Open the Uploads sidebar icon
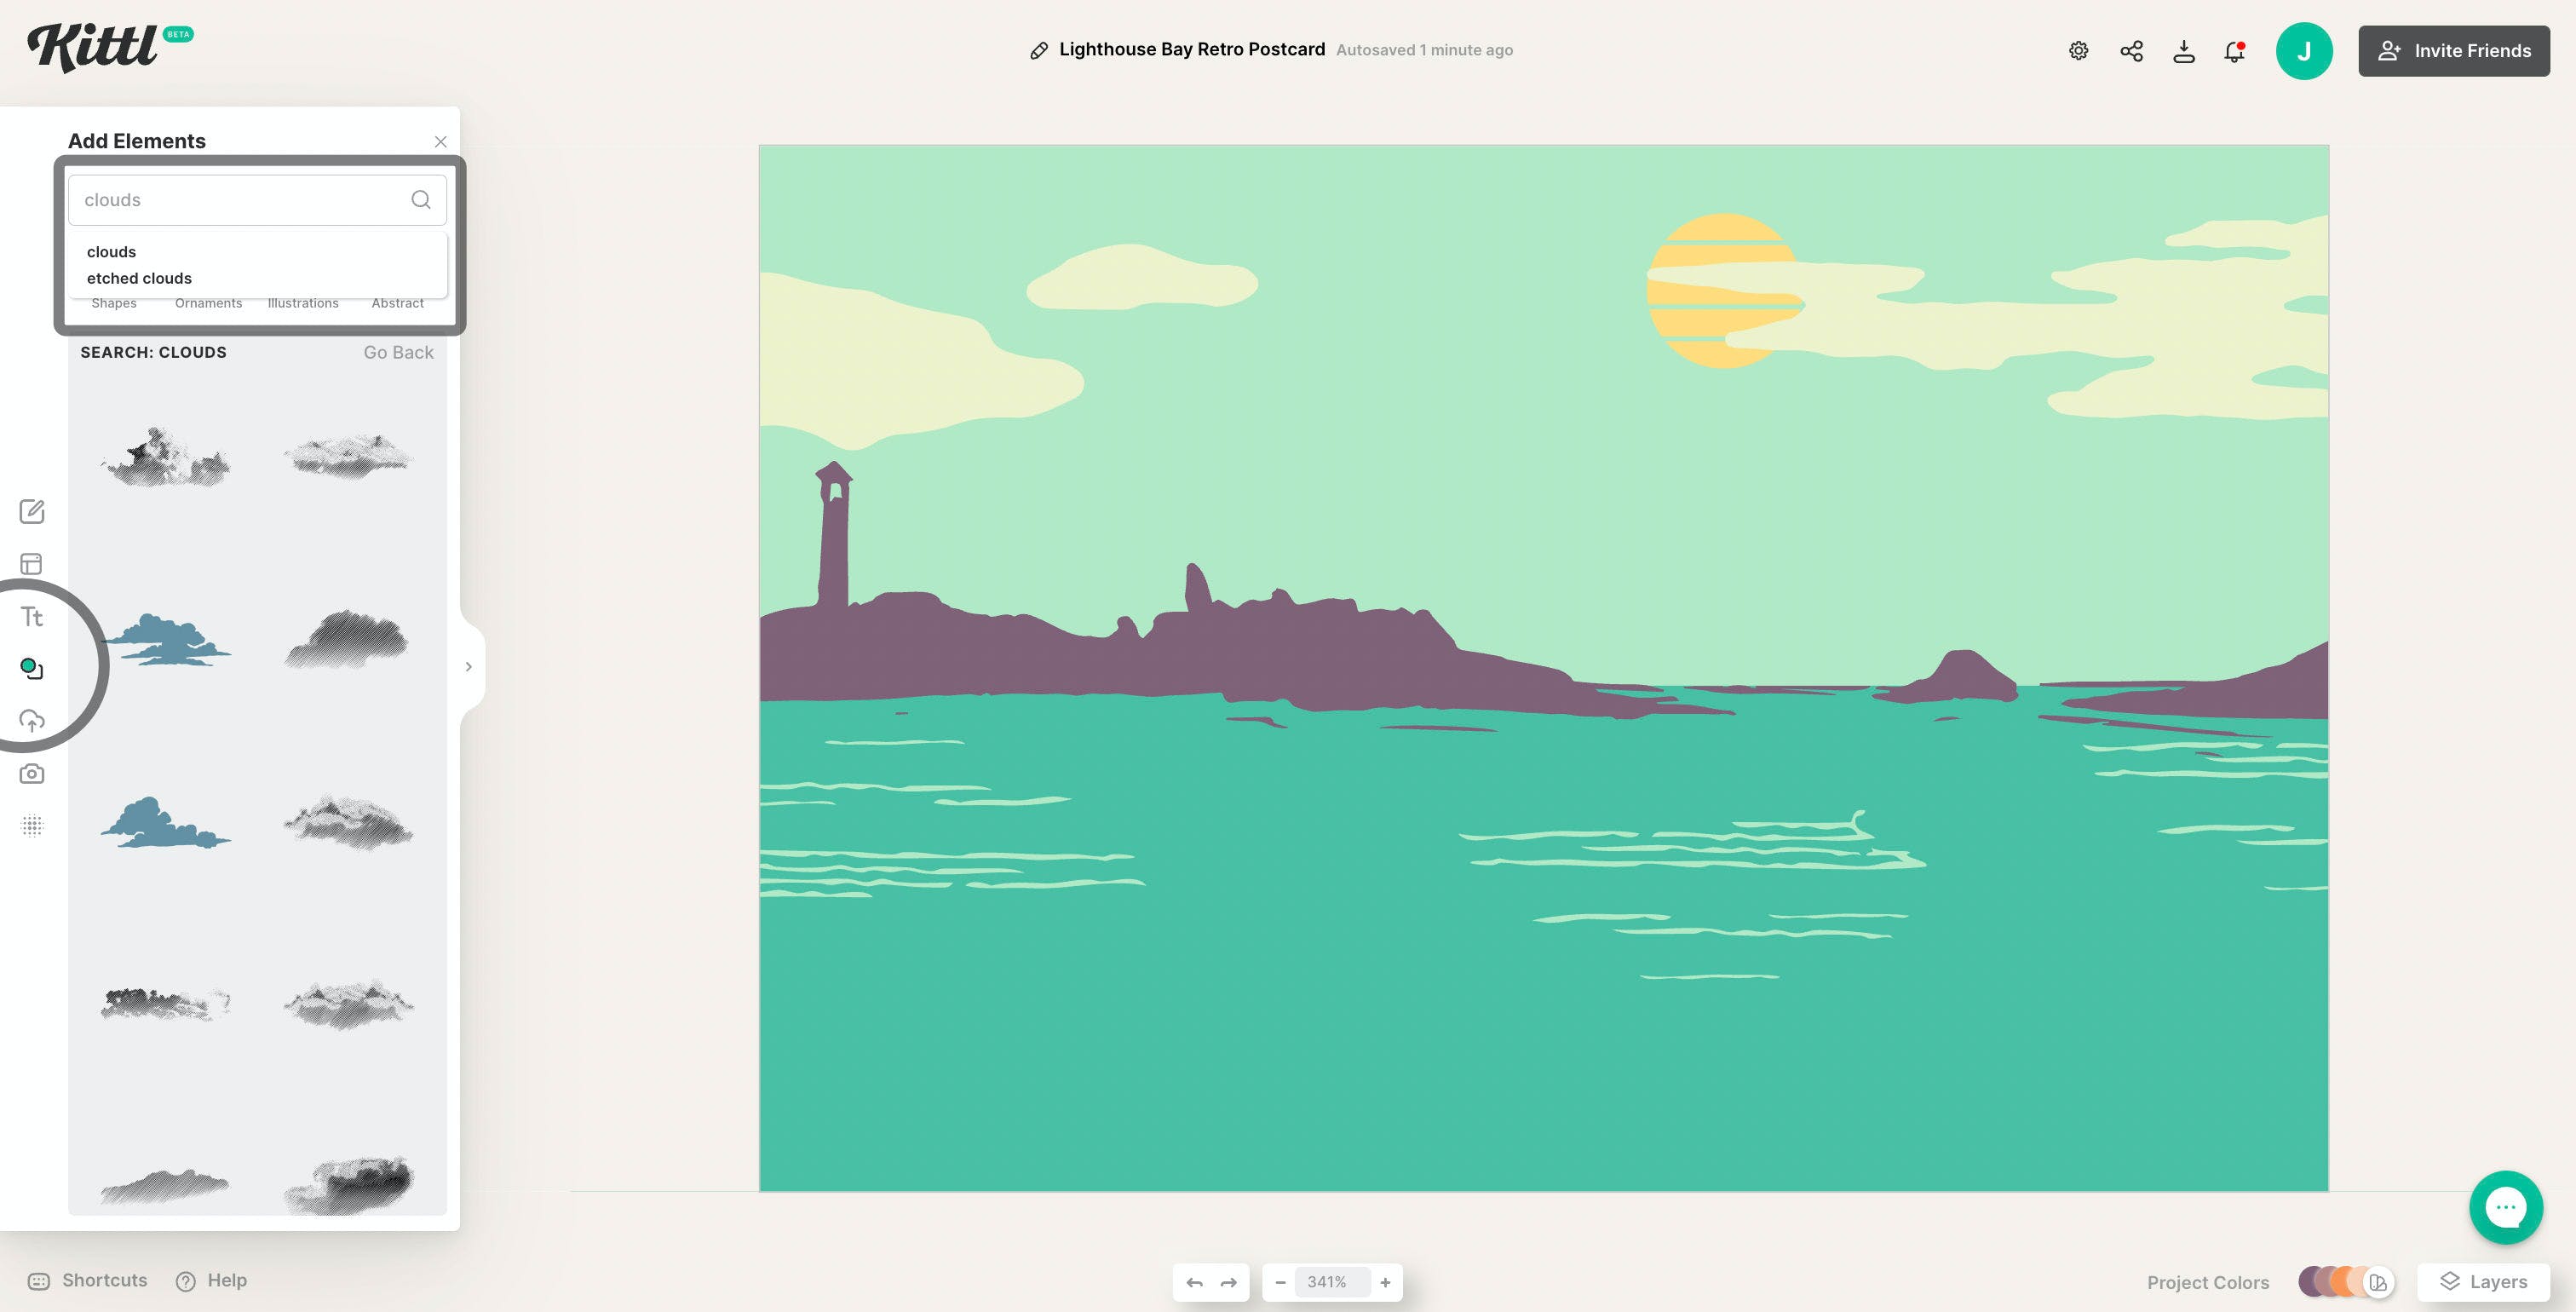This screenshot has height=1312, width=2576. (32, 720)
